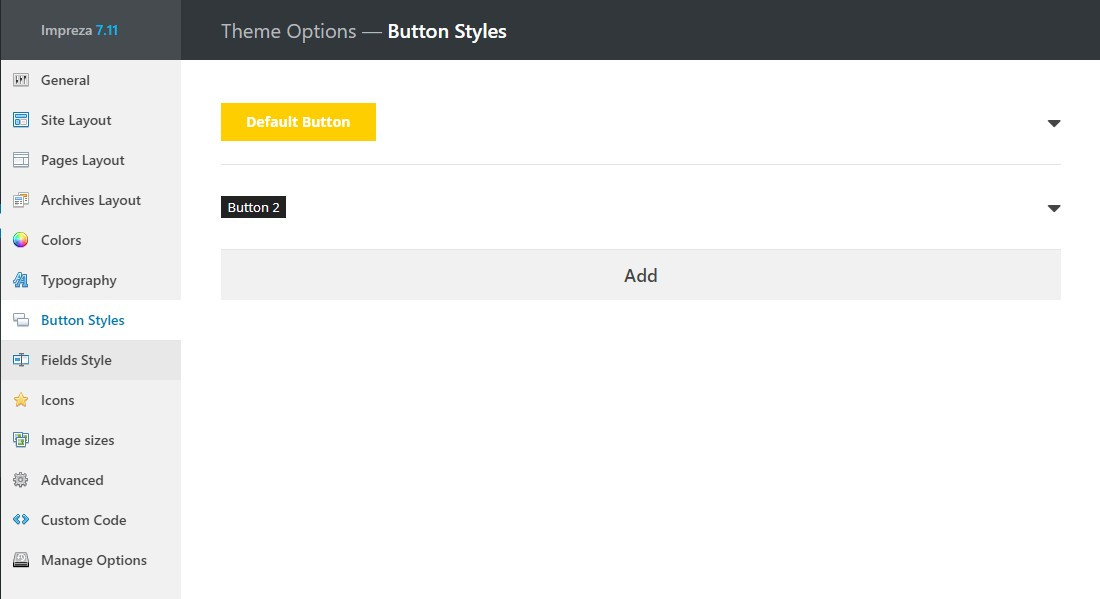The width and height of the screenshot is (1100, 599).
Task: Click Add to create new button style
Action: tap(640, 275)
